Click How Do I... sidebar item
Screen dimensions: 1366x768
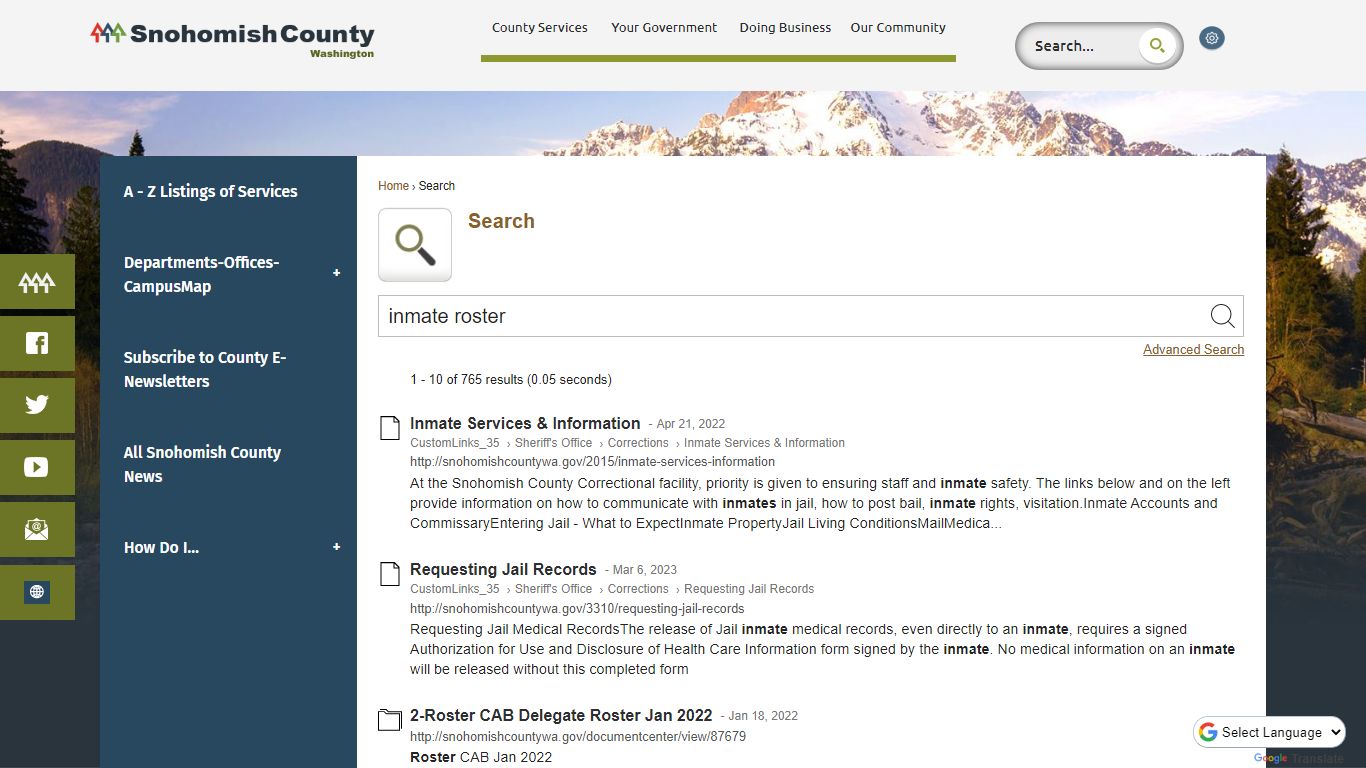[x=161, y=547]
